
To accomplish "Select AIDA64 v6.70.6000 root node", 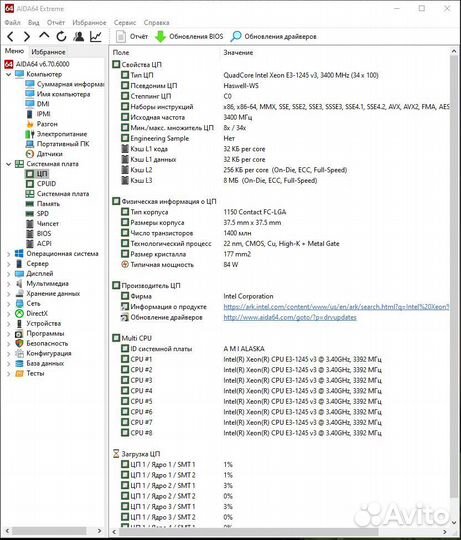I will tap(37, 64).
